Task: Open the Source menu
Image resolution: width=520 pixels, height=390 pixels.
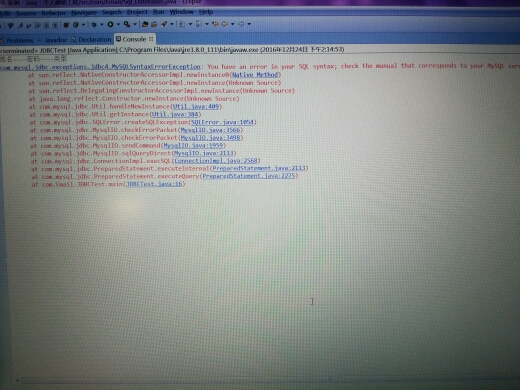Action: point(26,13)
